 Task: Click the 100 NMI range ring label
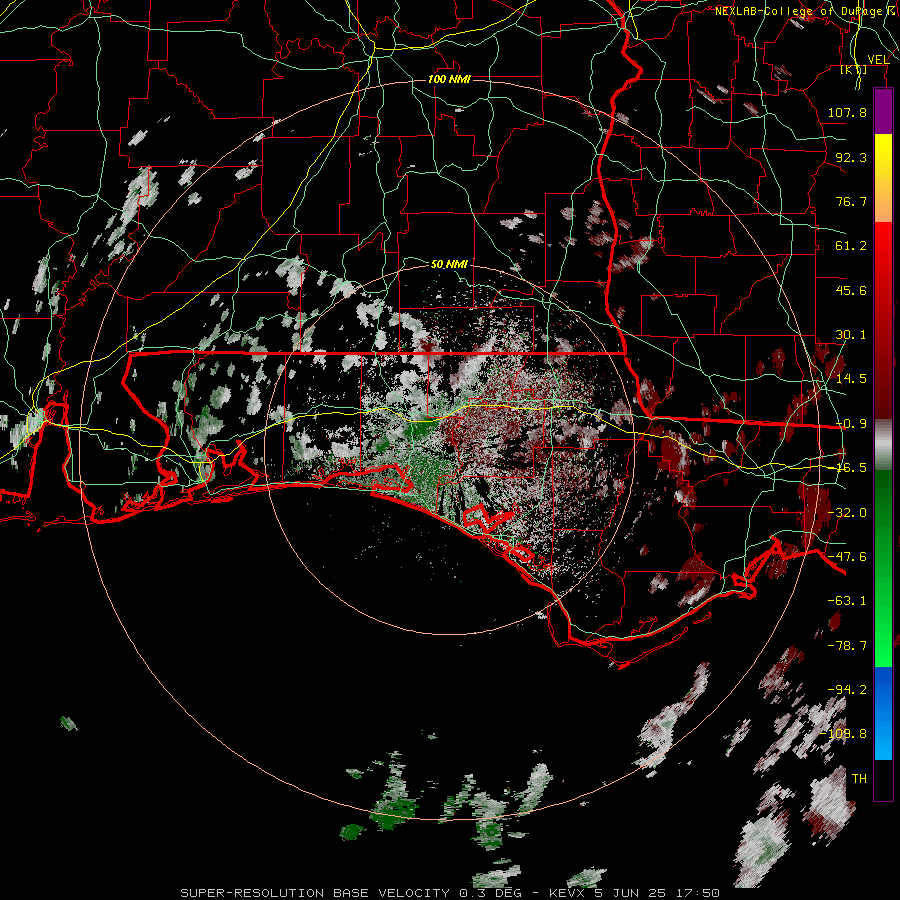point(449,79)
